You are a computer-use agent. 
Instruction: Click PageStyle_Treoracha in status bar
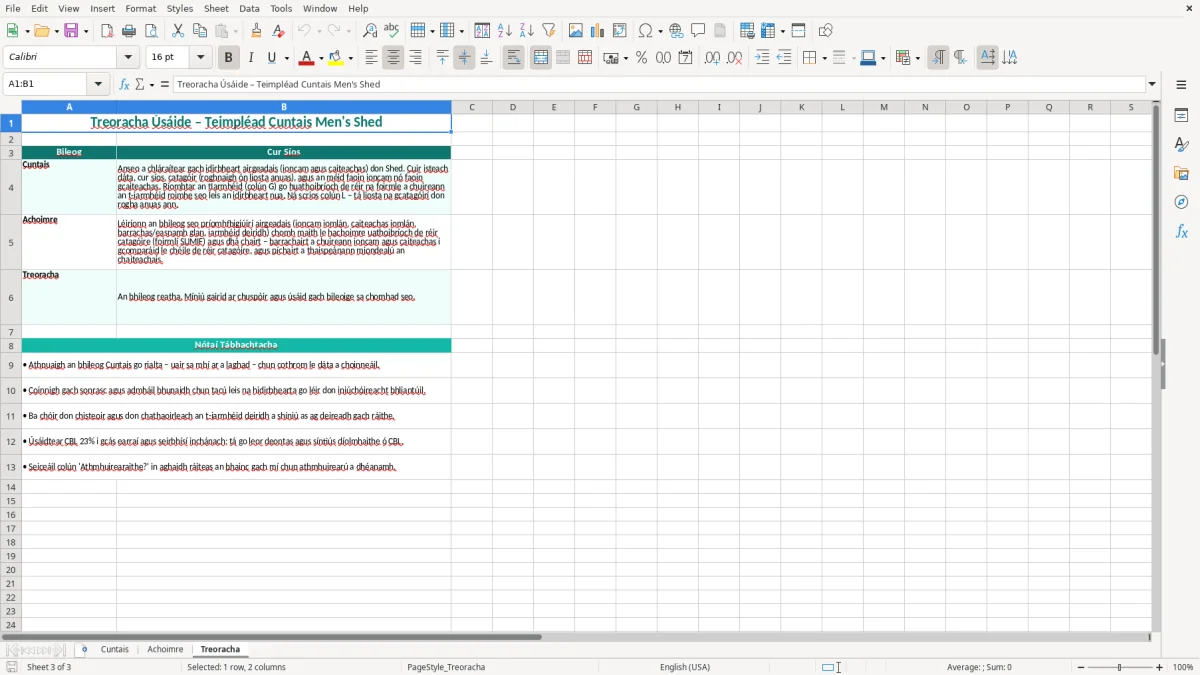click(x=445, y=667)
